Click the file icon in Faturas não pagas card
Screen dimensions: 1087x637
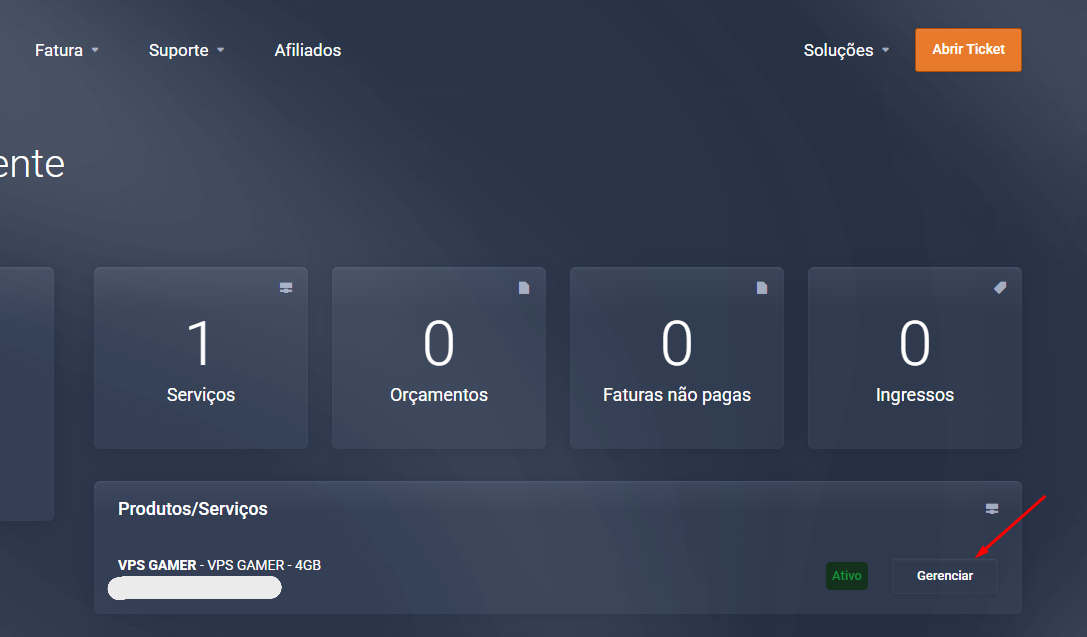pyautogui.click(x=762, y=288)
